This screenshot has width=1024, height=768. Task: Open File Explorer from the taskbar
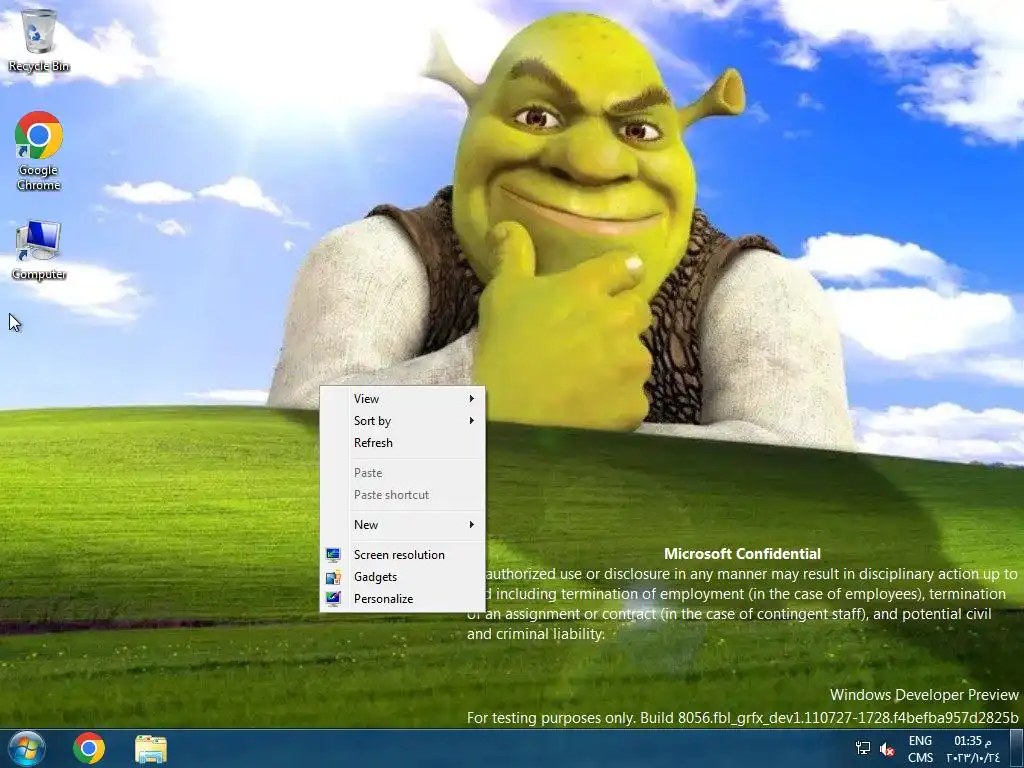coord(151,749)
